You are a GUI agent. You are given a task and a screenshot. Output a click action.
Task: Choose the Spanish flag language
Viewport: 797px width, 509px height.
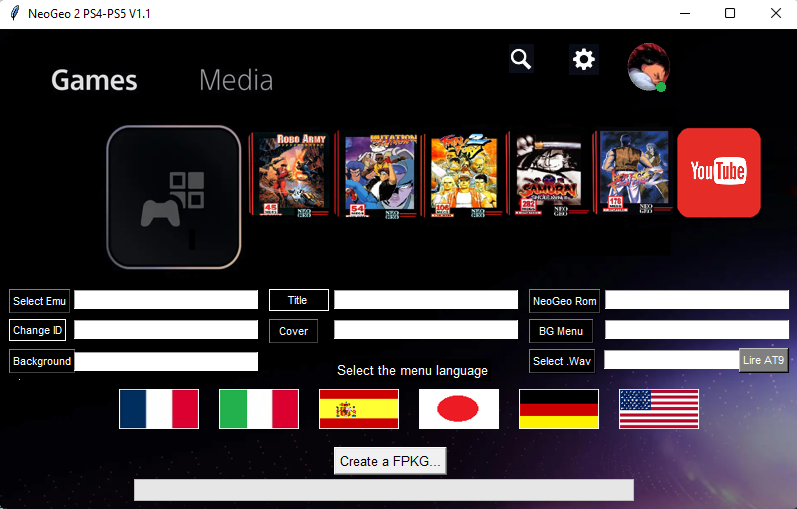[359, 409]
